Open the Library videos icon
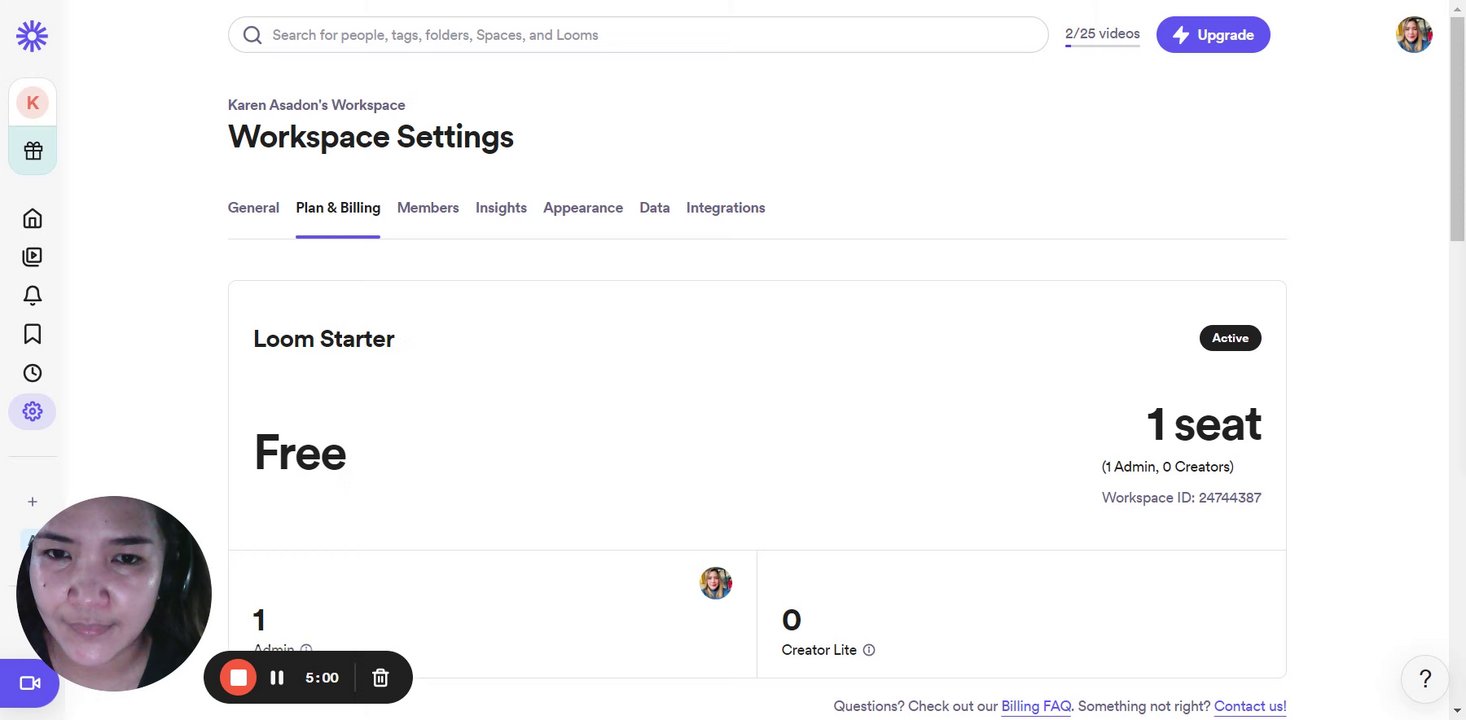1466x720 pixels. click(32, 257)
